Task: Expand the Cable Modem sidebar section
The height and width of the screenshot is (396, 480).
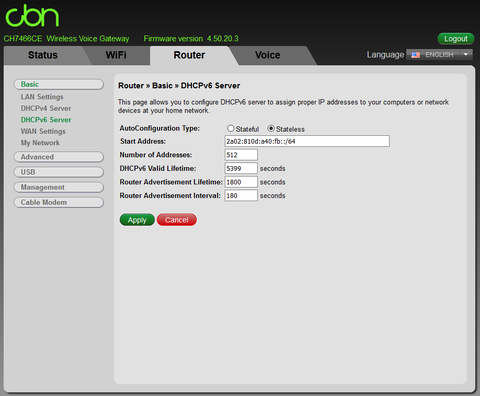Action: point(59,202)
